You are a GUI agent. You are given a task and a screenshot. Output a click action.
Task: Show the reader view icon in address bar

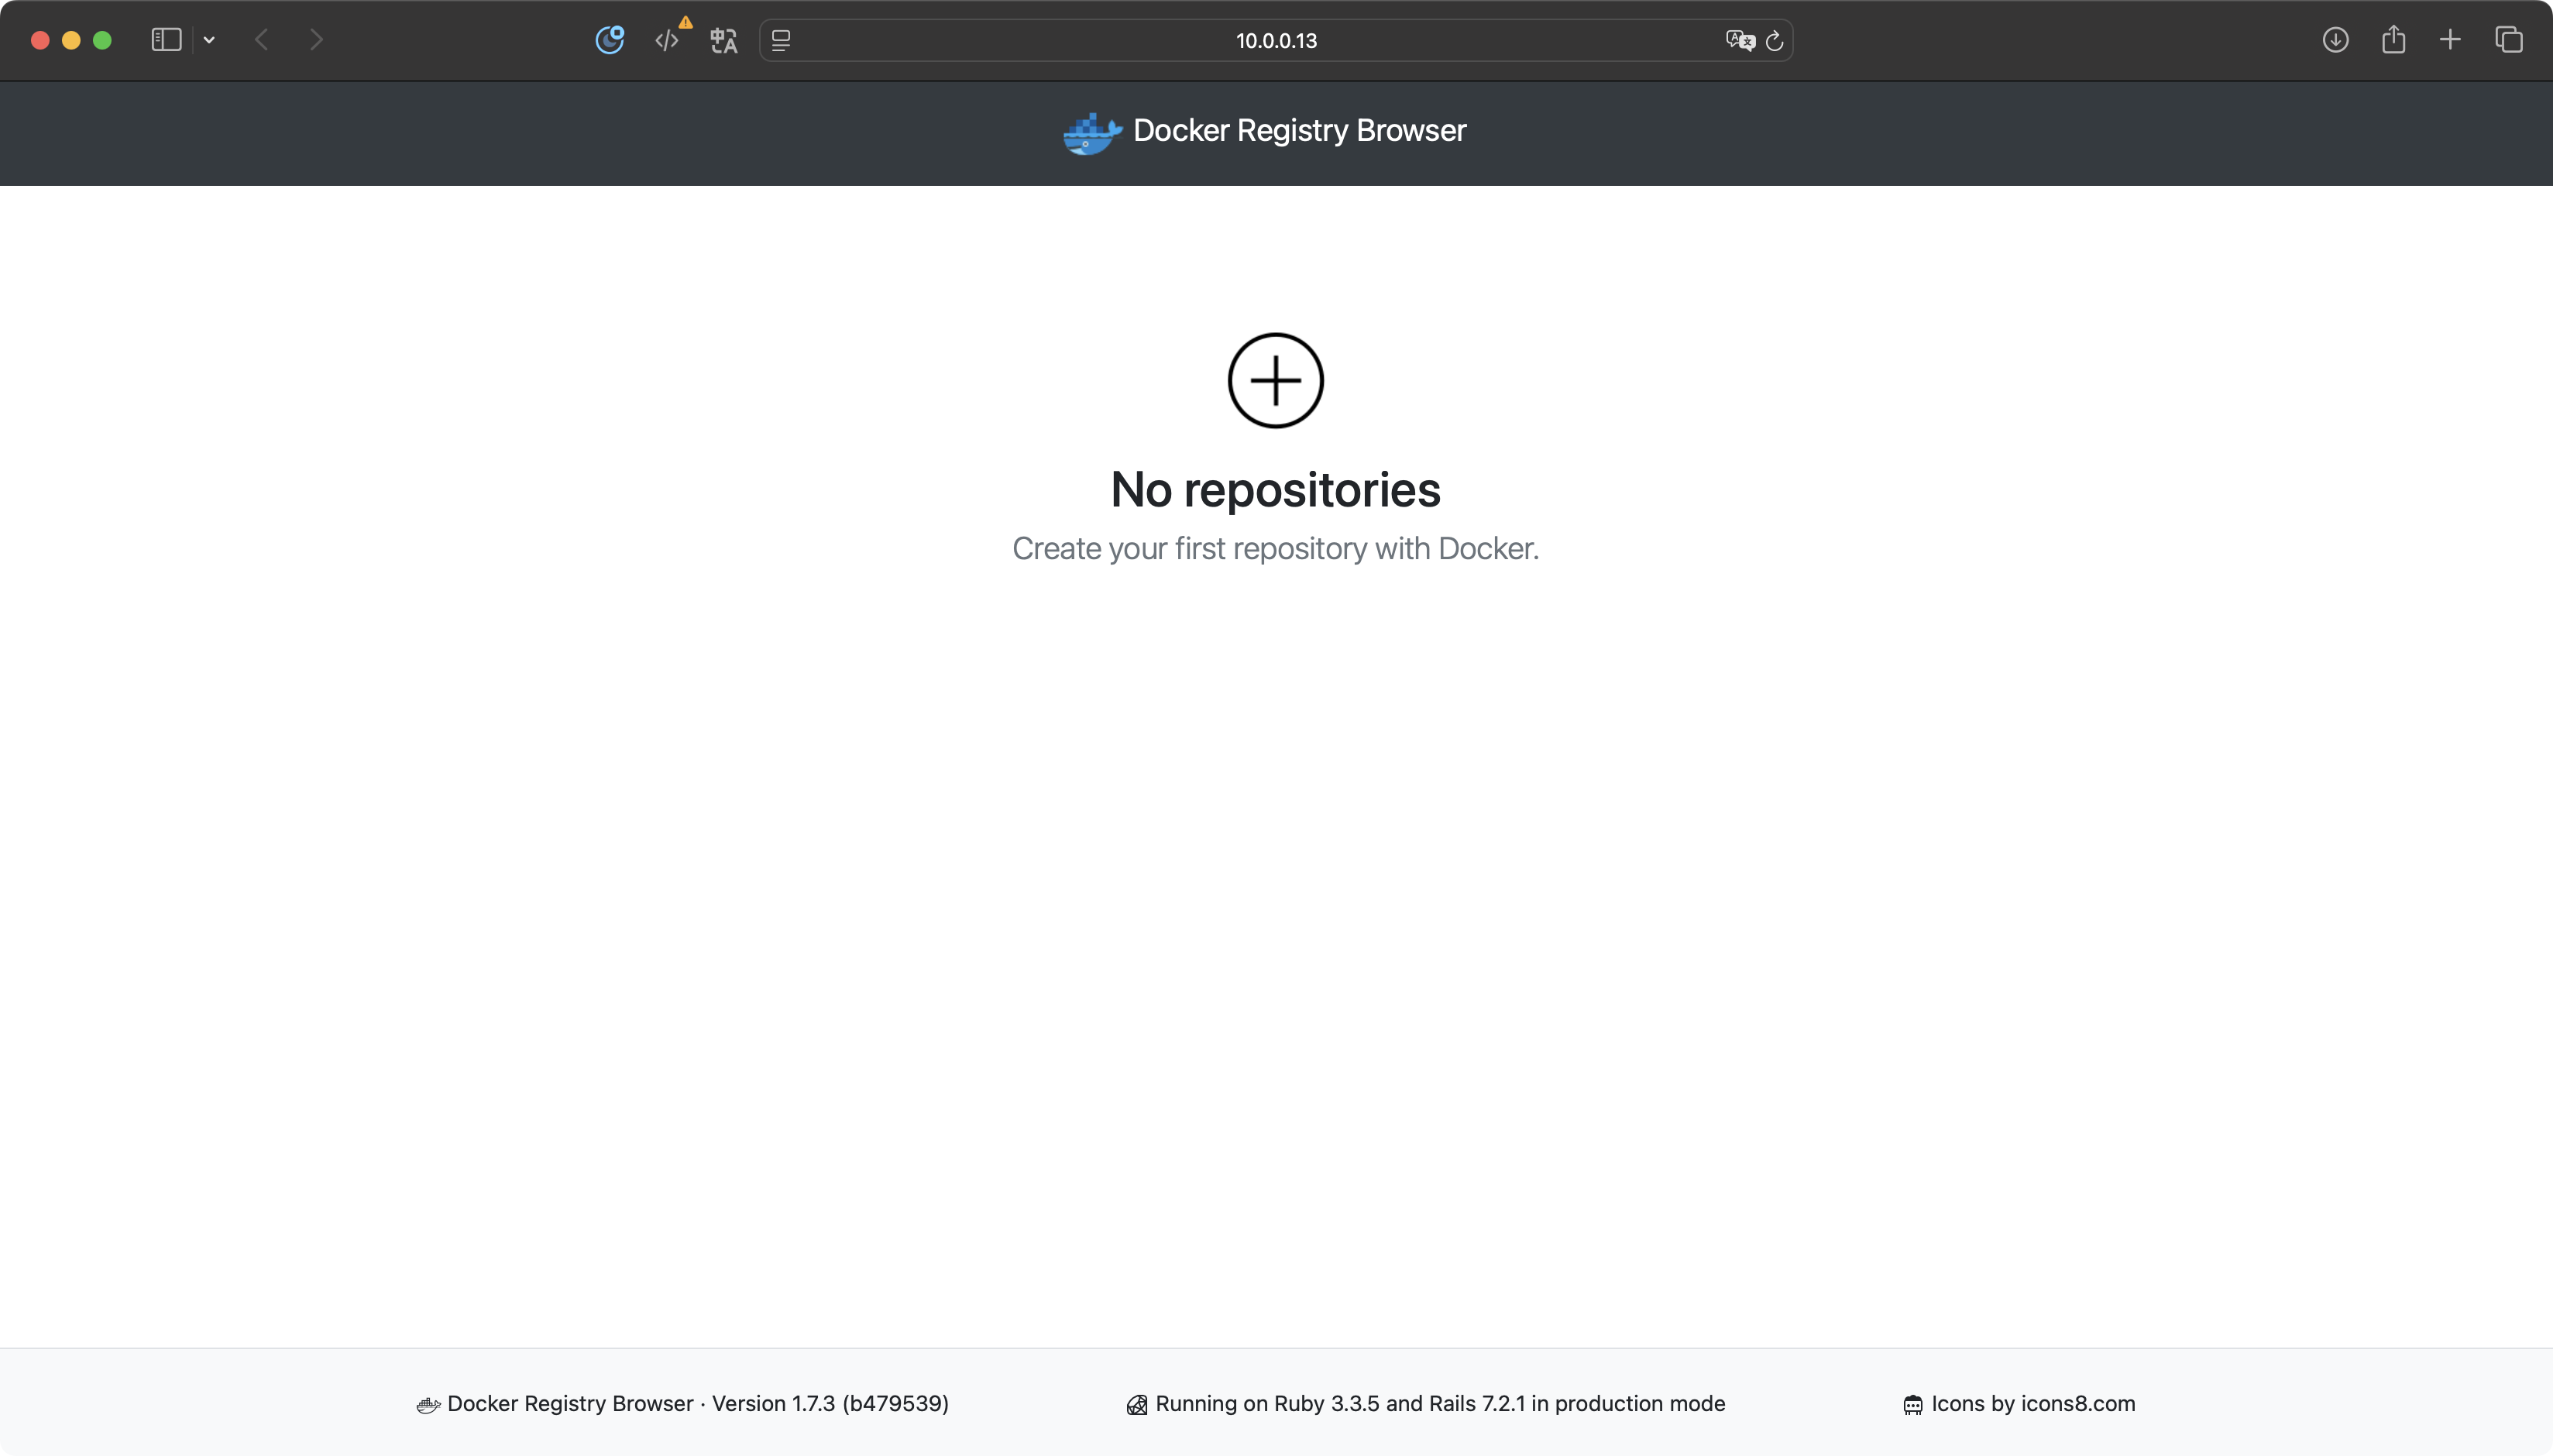tap(781, 41)
